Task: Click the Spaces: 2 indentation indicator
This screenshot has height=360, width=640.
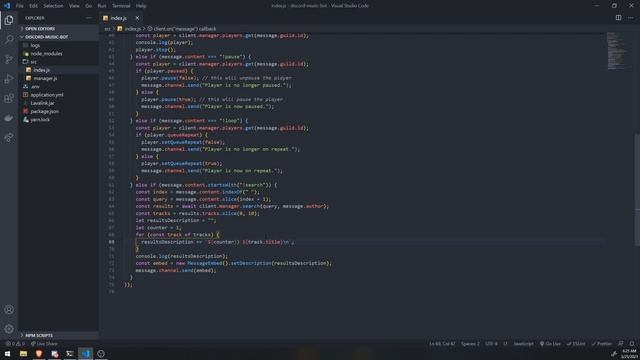Action: pos(470,344)
